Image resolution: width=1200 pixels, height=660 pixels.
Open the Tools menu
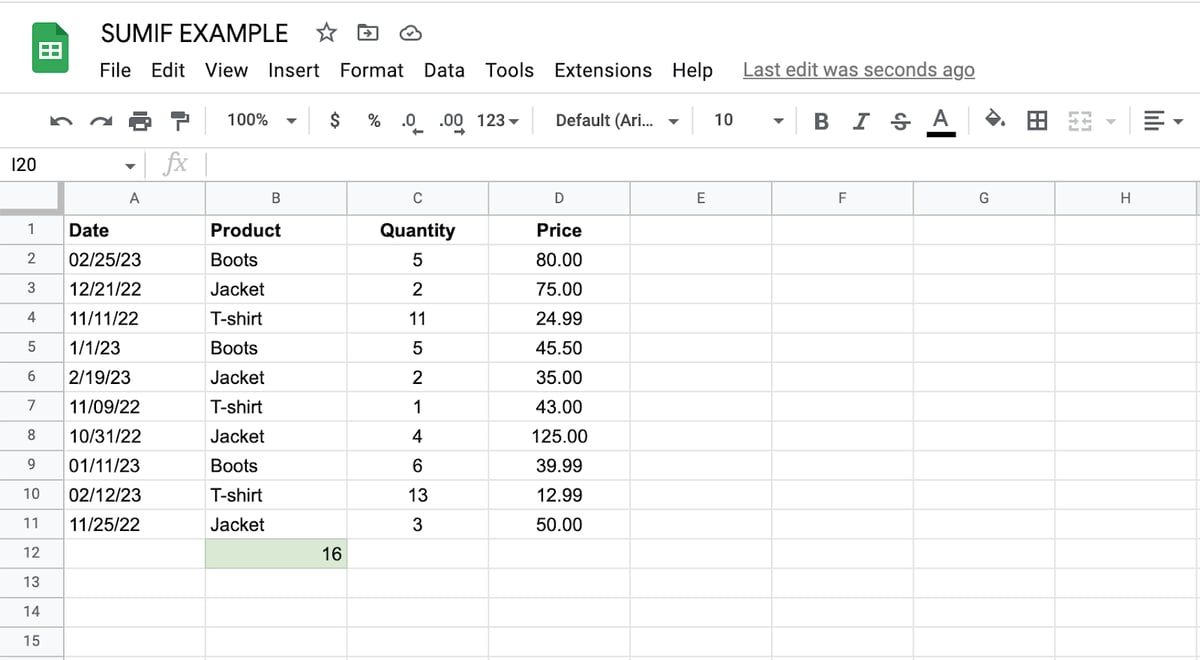pyautogui.click(x=510, y=71)
